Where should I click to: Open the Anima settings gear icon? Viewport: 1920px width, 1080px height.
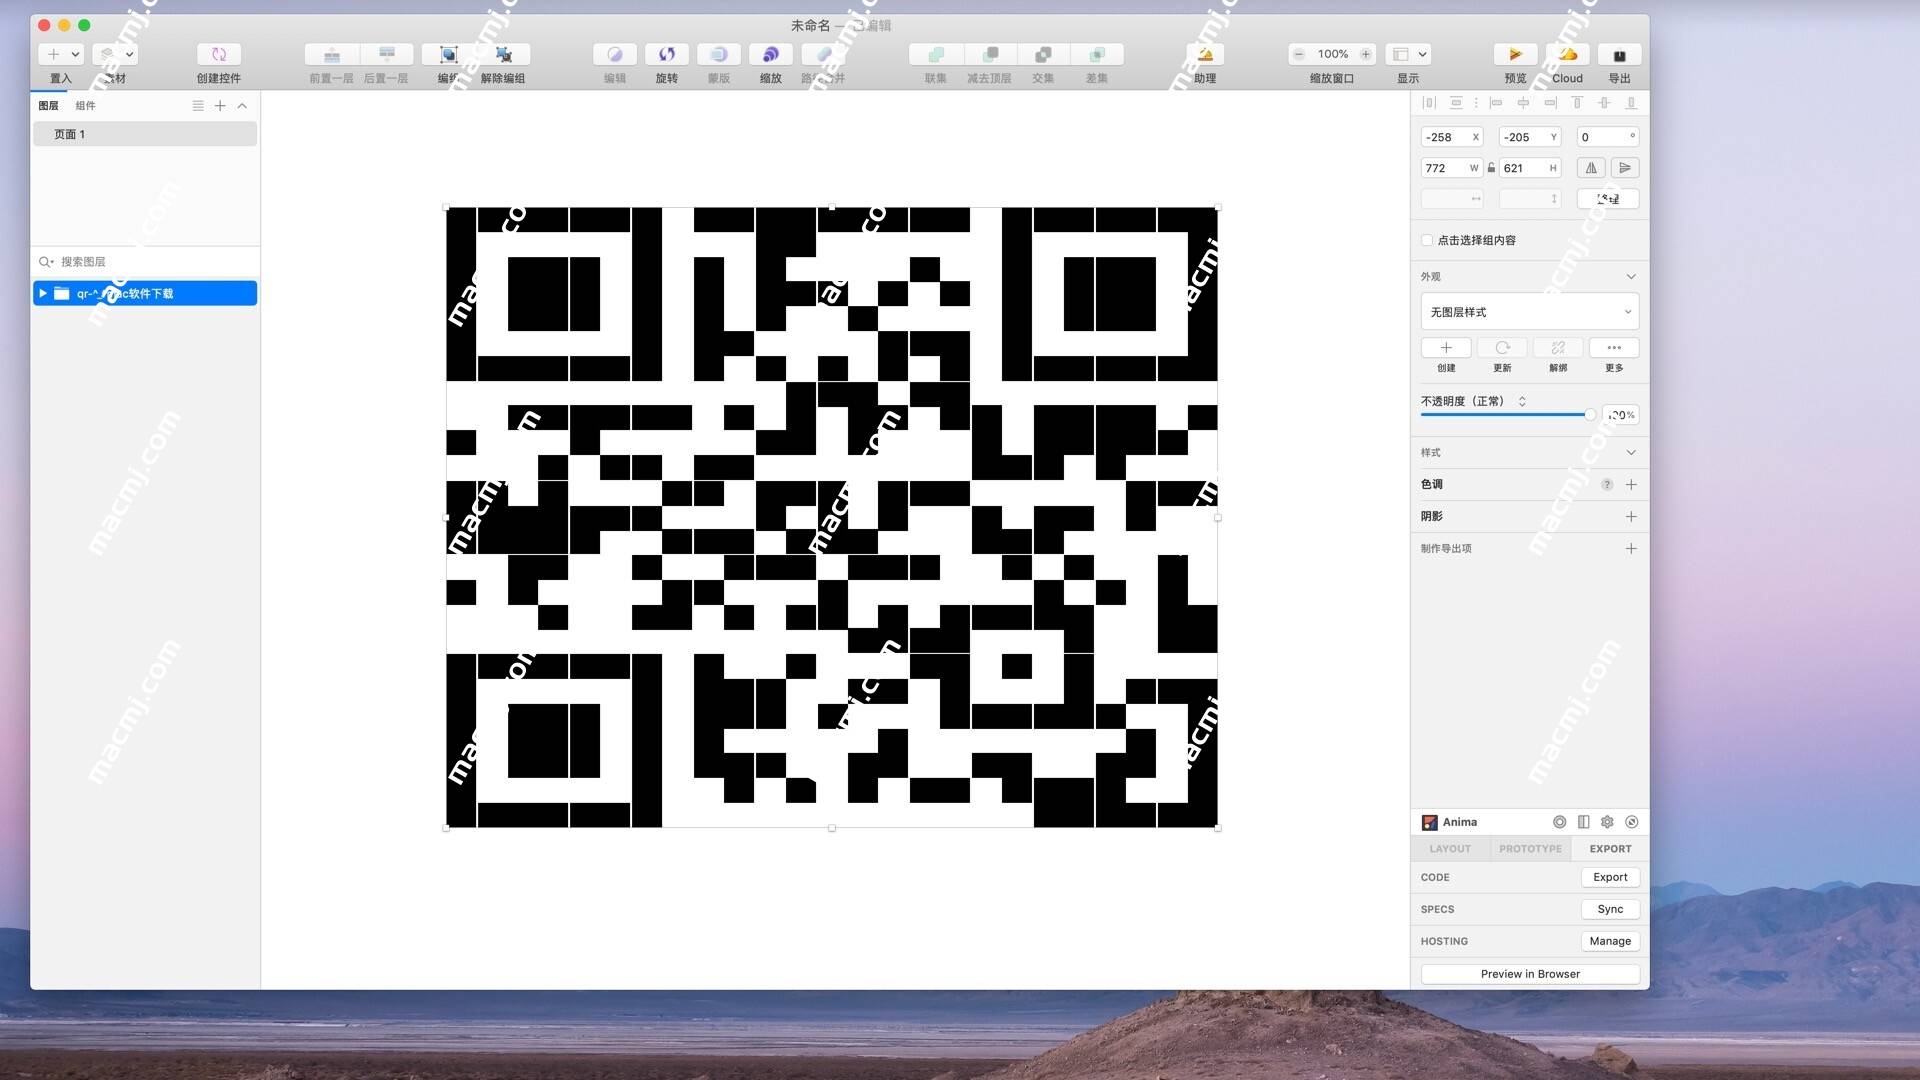point(1607,822)
